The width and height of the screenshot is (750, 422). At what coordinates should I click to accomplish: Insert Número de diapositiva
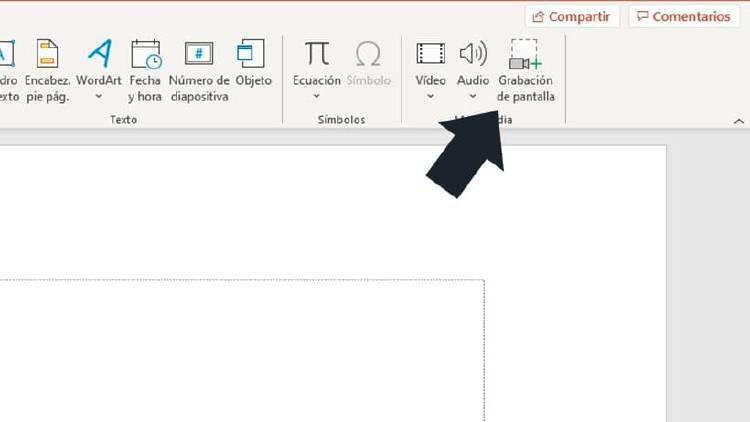[x=199, y=70]
